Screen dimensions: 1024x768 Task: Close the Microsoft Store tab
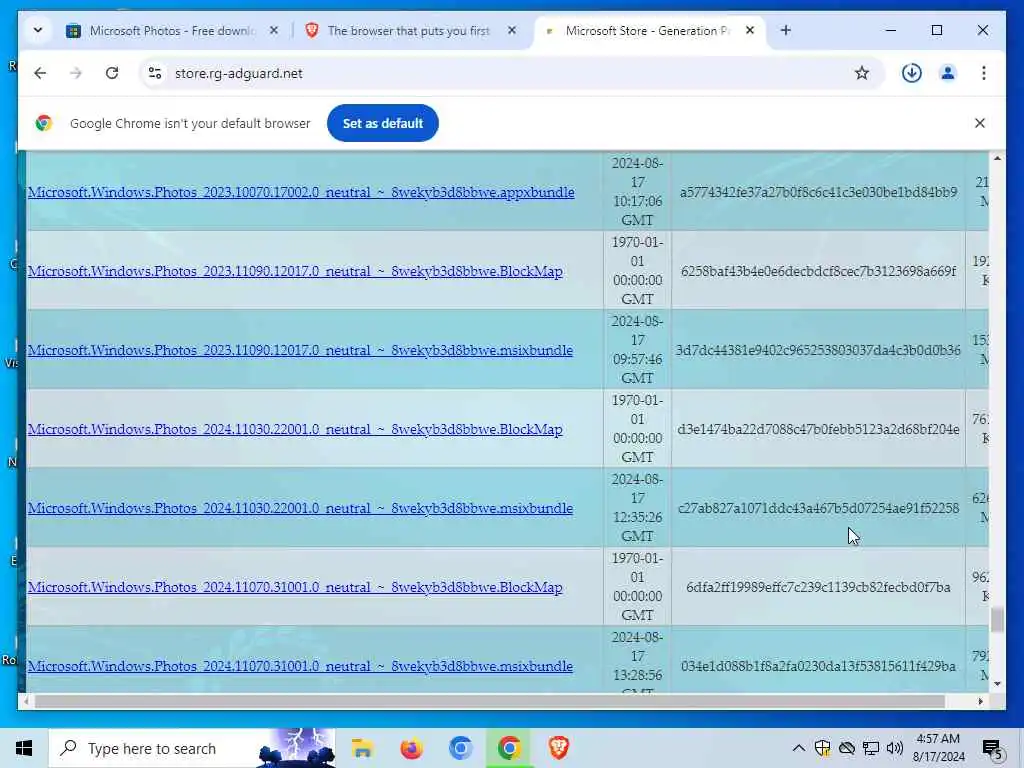click(x=750, y=30)
